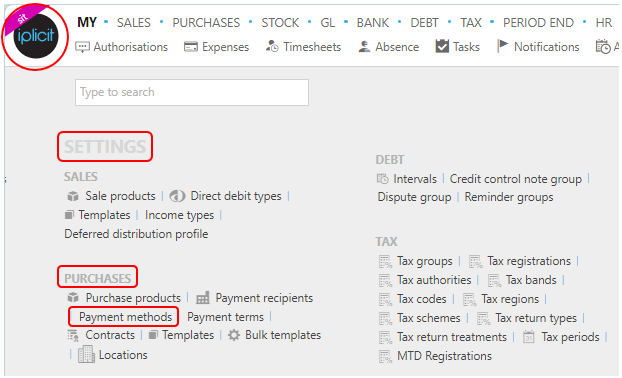Click the Purchases Templates icon
This screenshot has width=622, height=378.
(x=153, y=335)
